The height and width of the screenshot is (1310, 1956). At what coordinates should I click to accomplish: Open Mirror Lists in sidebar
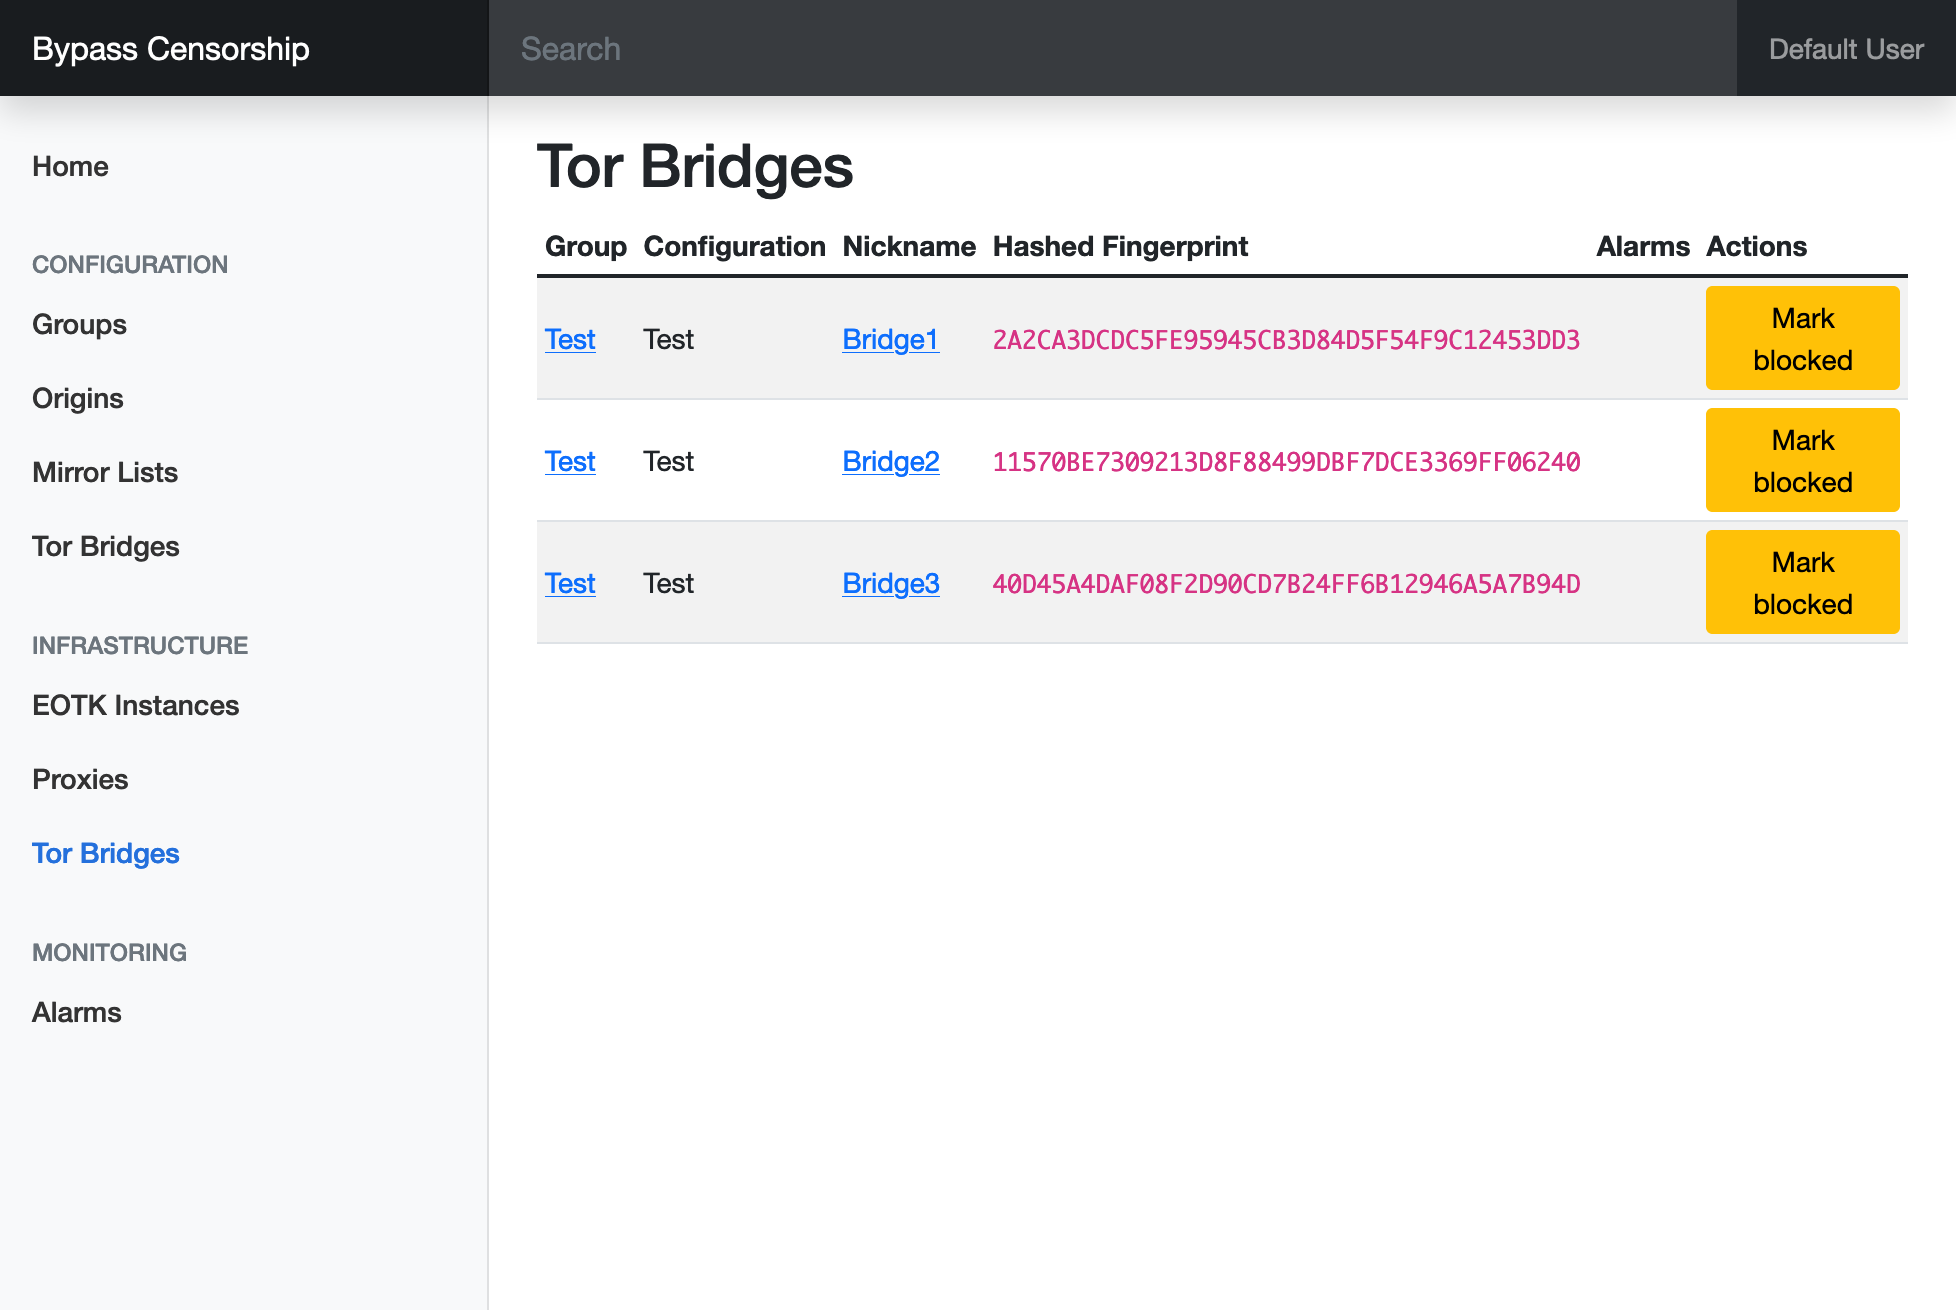coord(105,472)
